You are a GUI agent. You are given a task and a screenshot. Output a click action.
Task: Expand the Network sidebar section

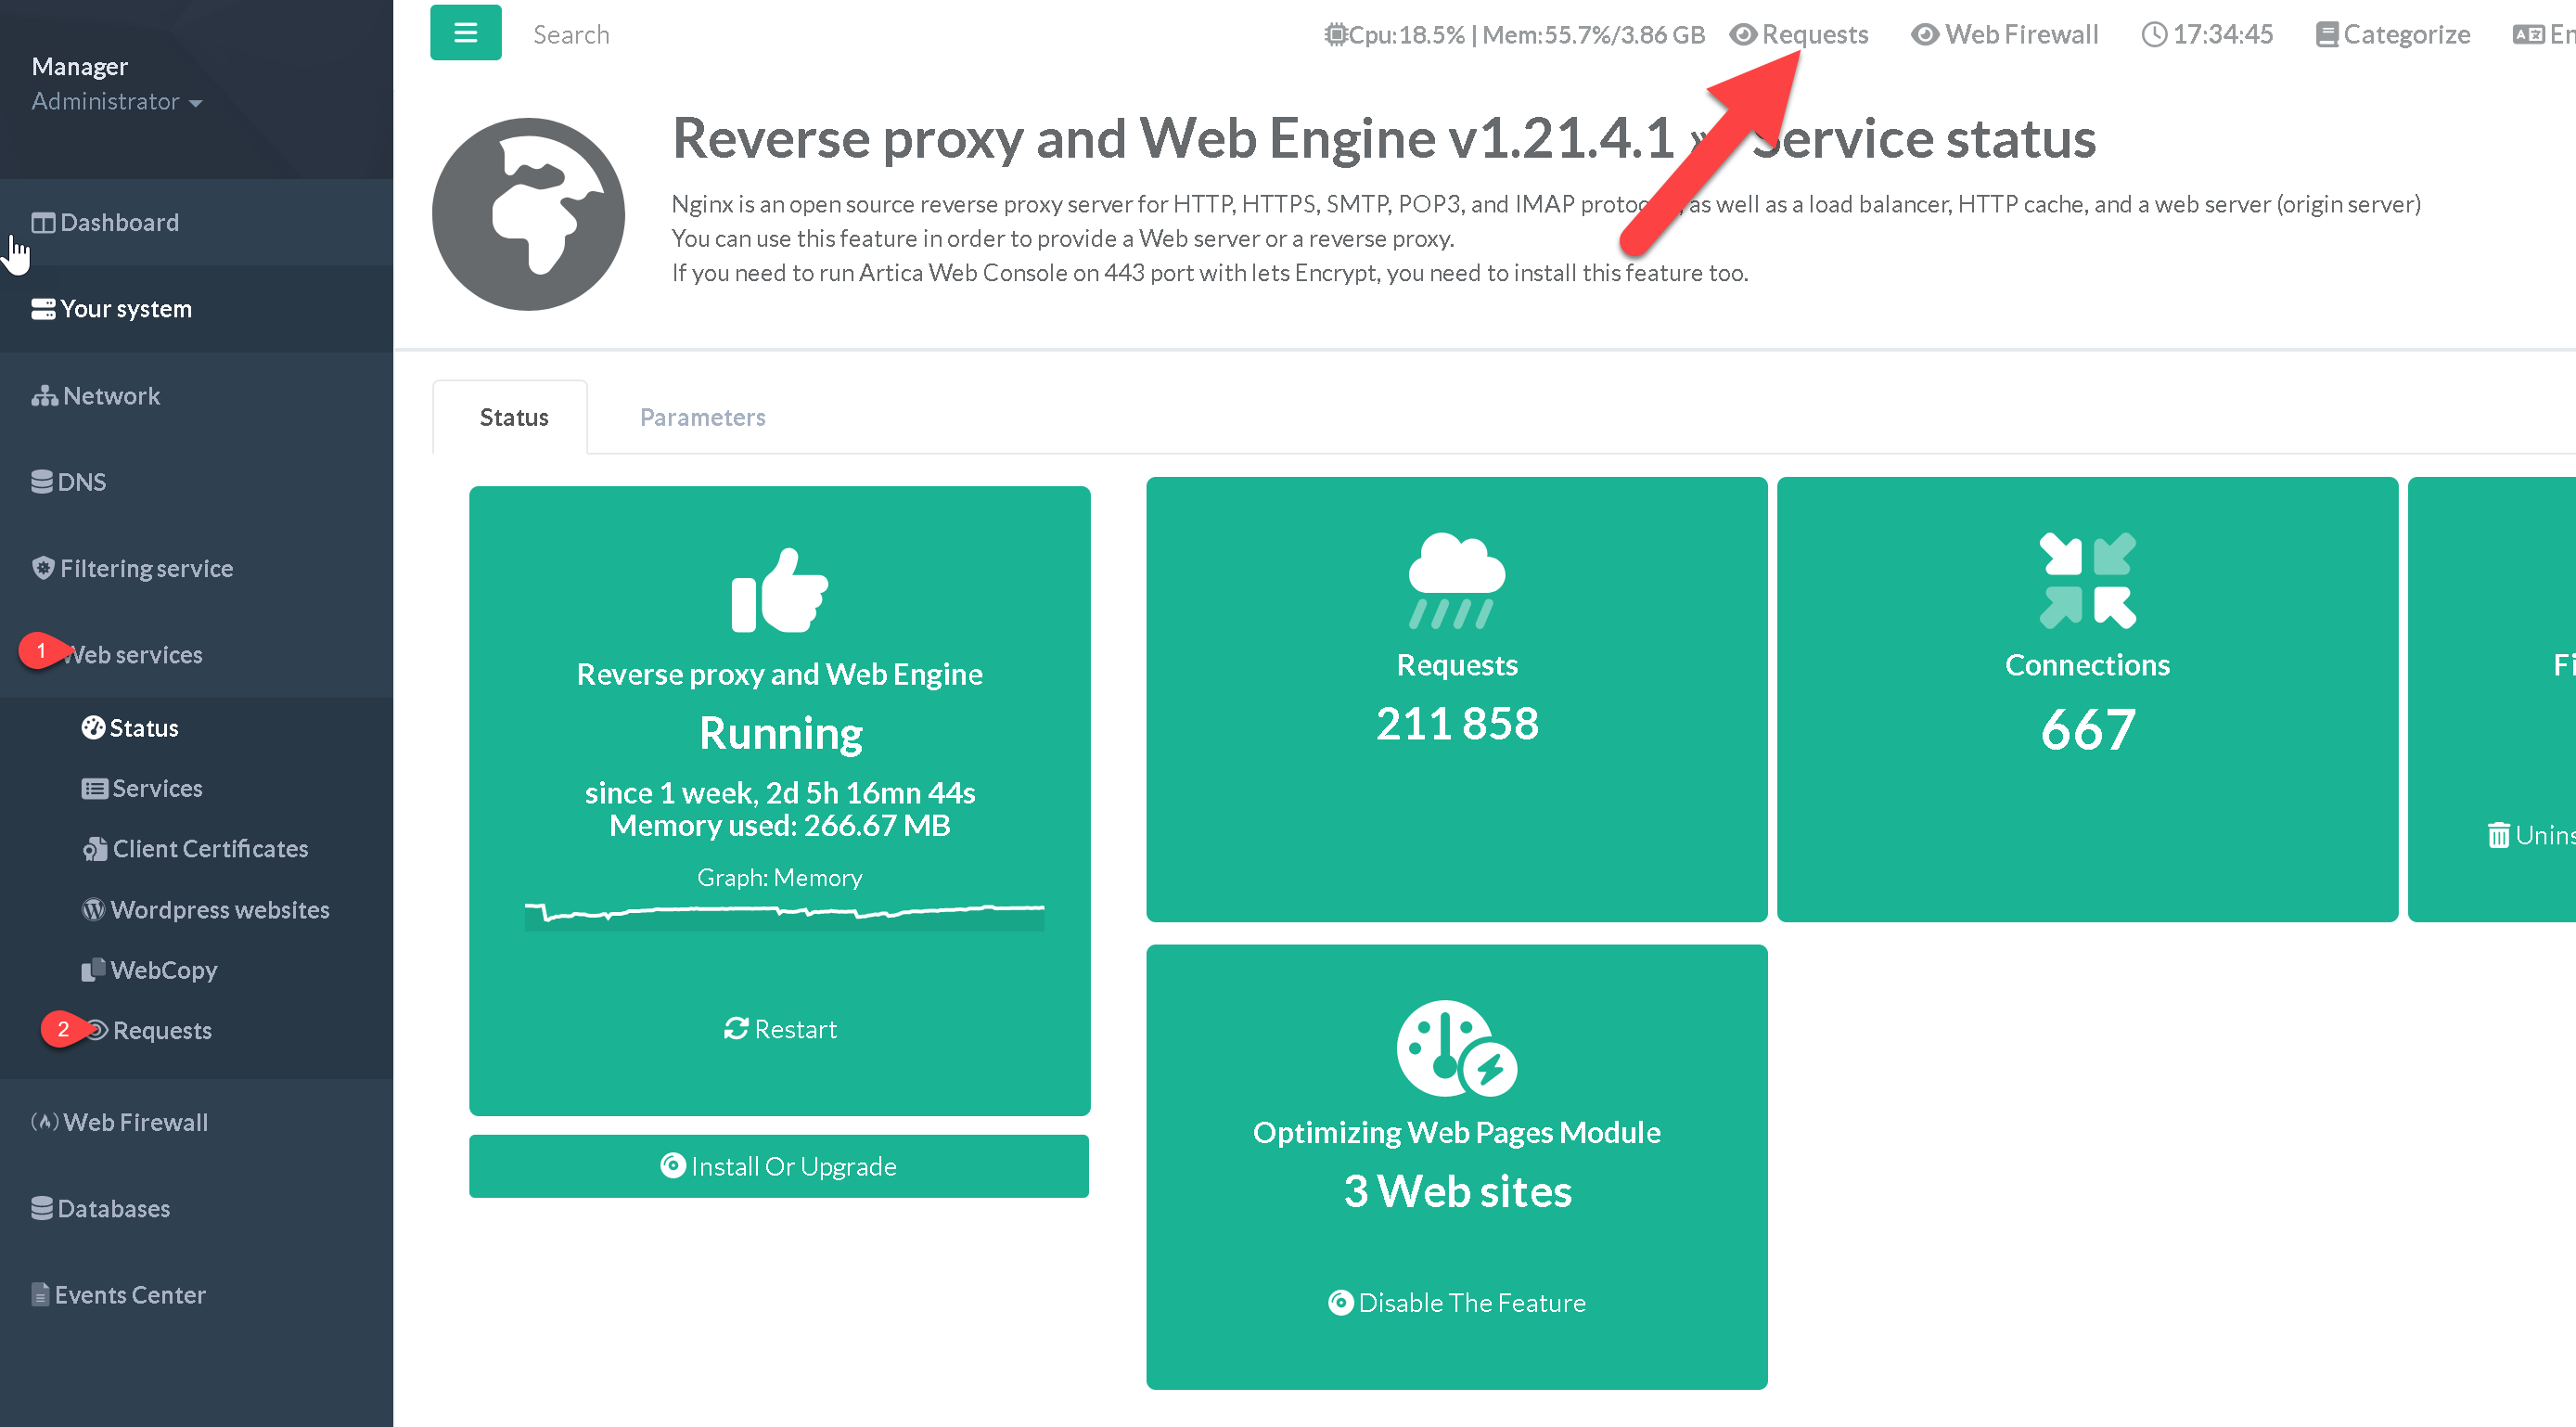coord(110,396)
